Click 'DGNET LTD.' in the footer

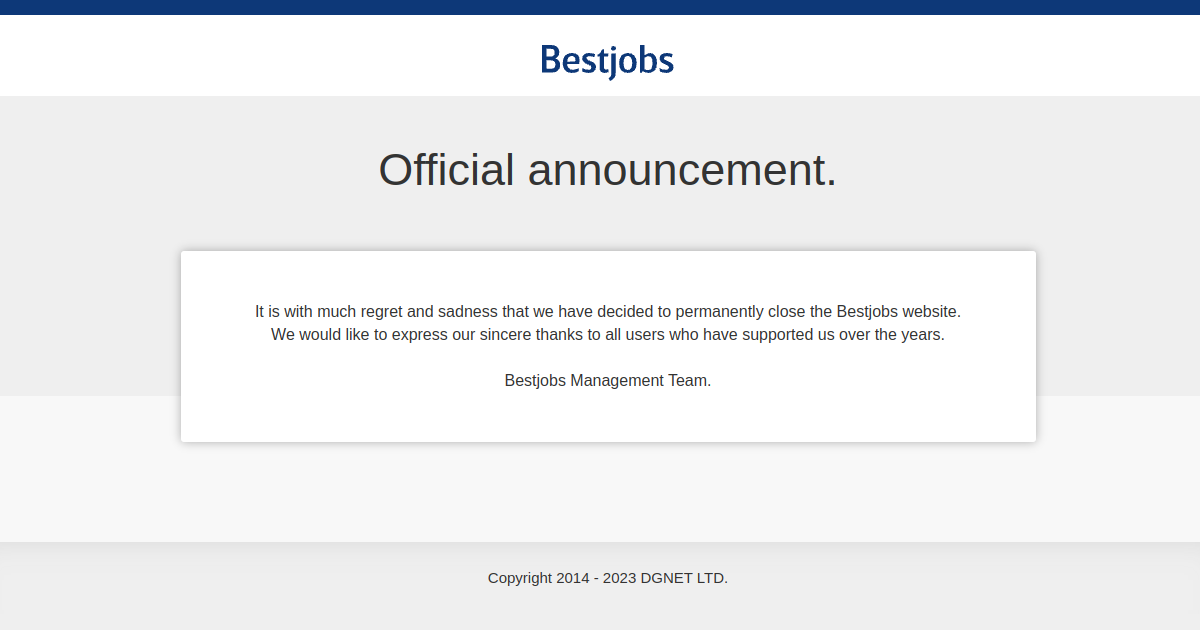coord(684,577)
